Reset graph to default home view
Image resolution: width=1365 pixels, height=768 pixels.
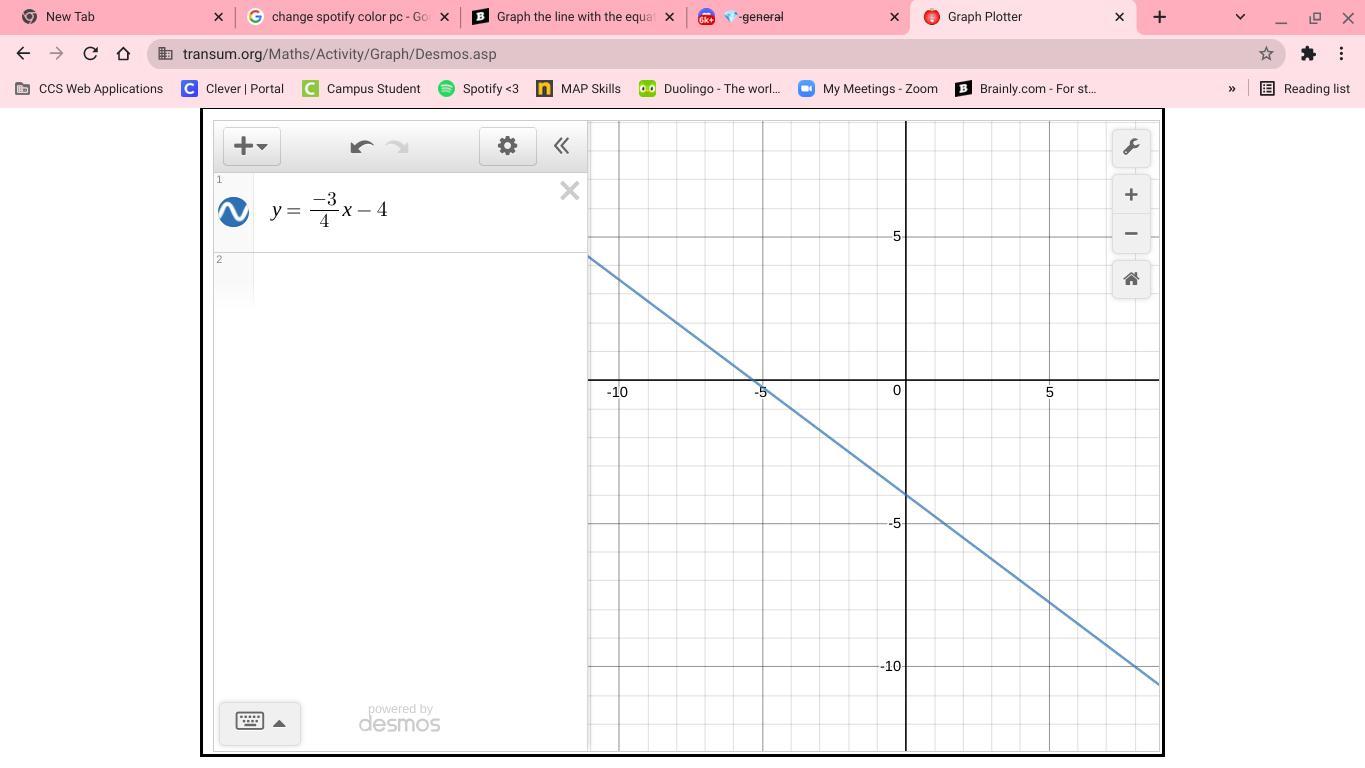[1131, 279]
